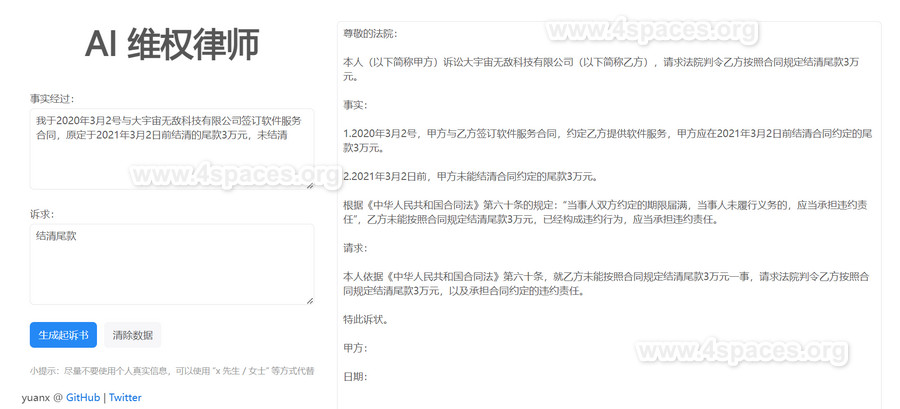This screenshot has height=409, width=900.
Task: Select the 事实 heading in the output
Action: 355,105
